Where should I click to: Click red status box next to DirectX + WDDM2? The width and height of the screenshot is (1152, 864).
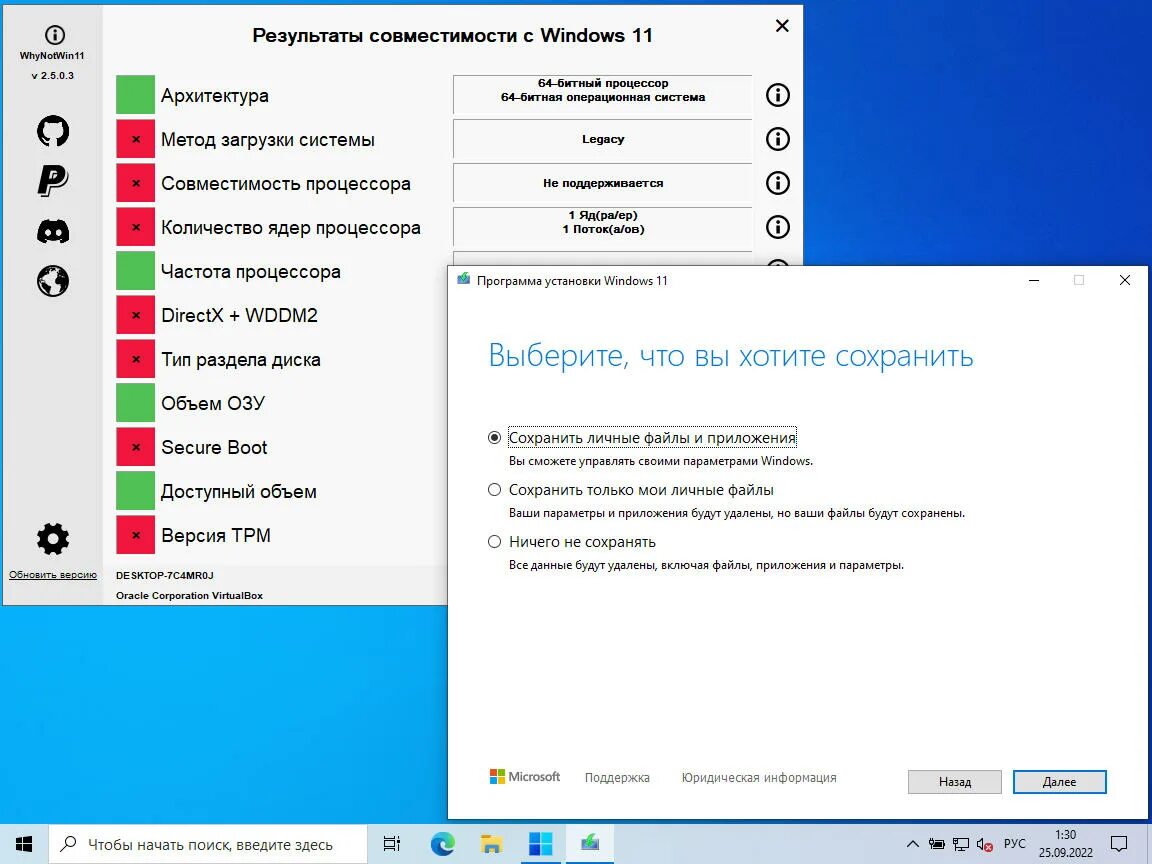click(x=135, y=315)
